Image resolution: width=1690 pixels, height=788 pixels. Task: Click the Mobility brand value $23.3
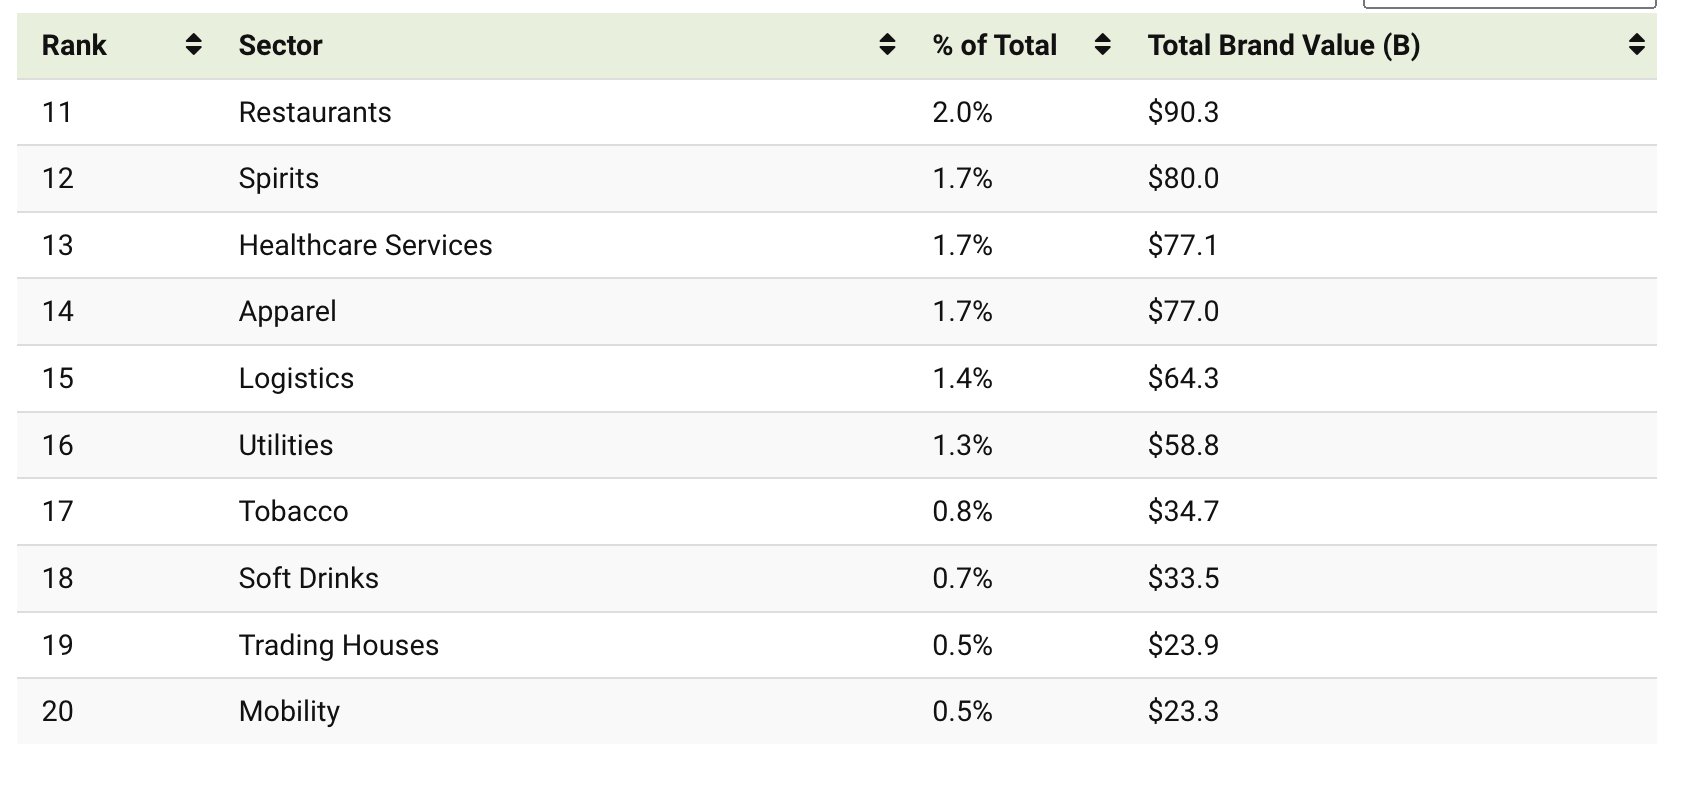click(1183, 711)
